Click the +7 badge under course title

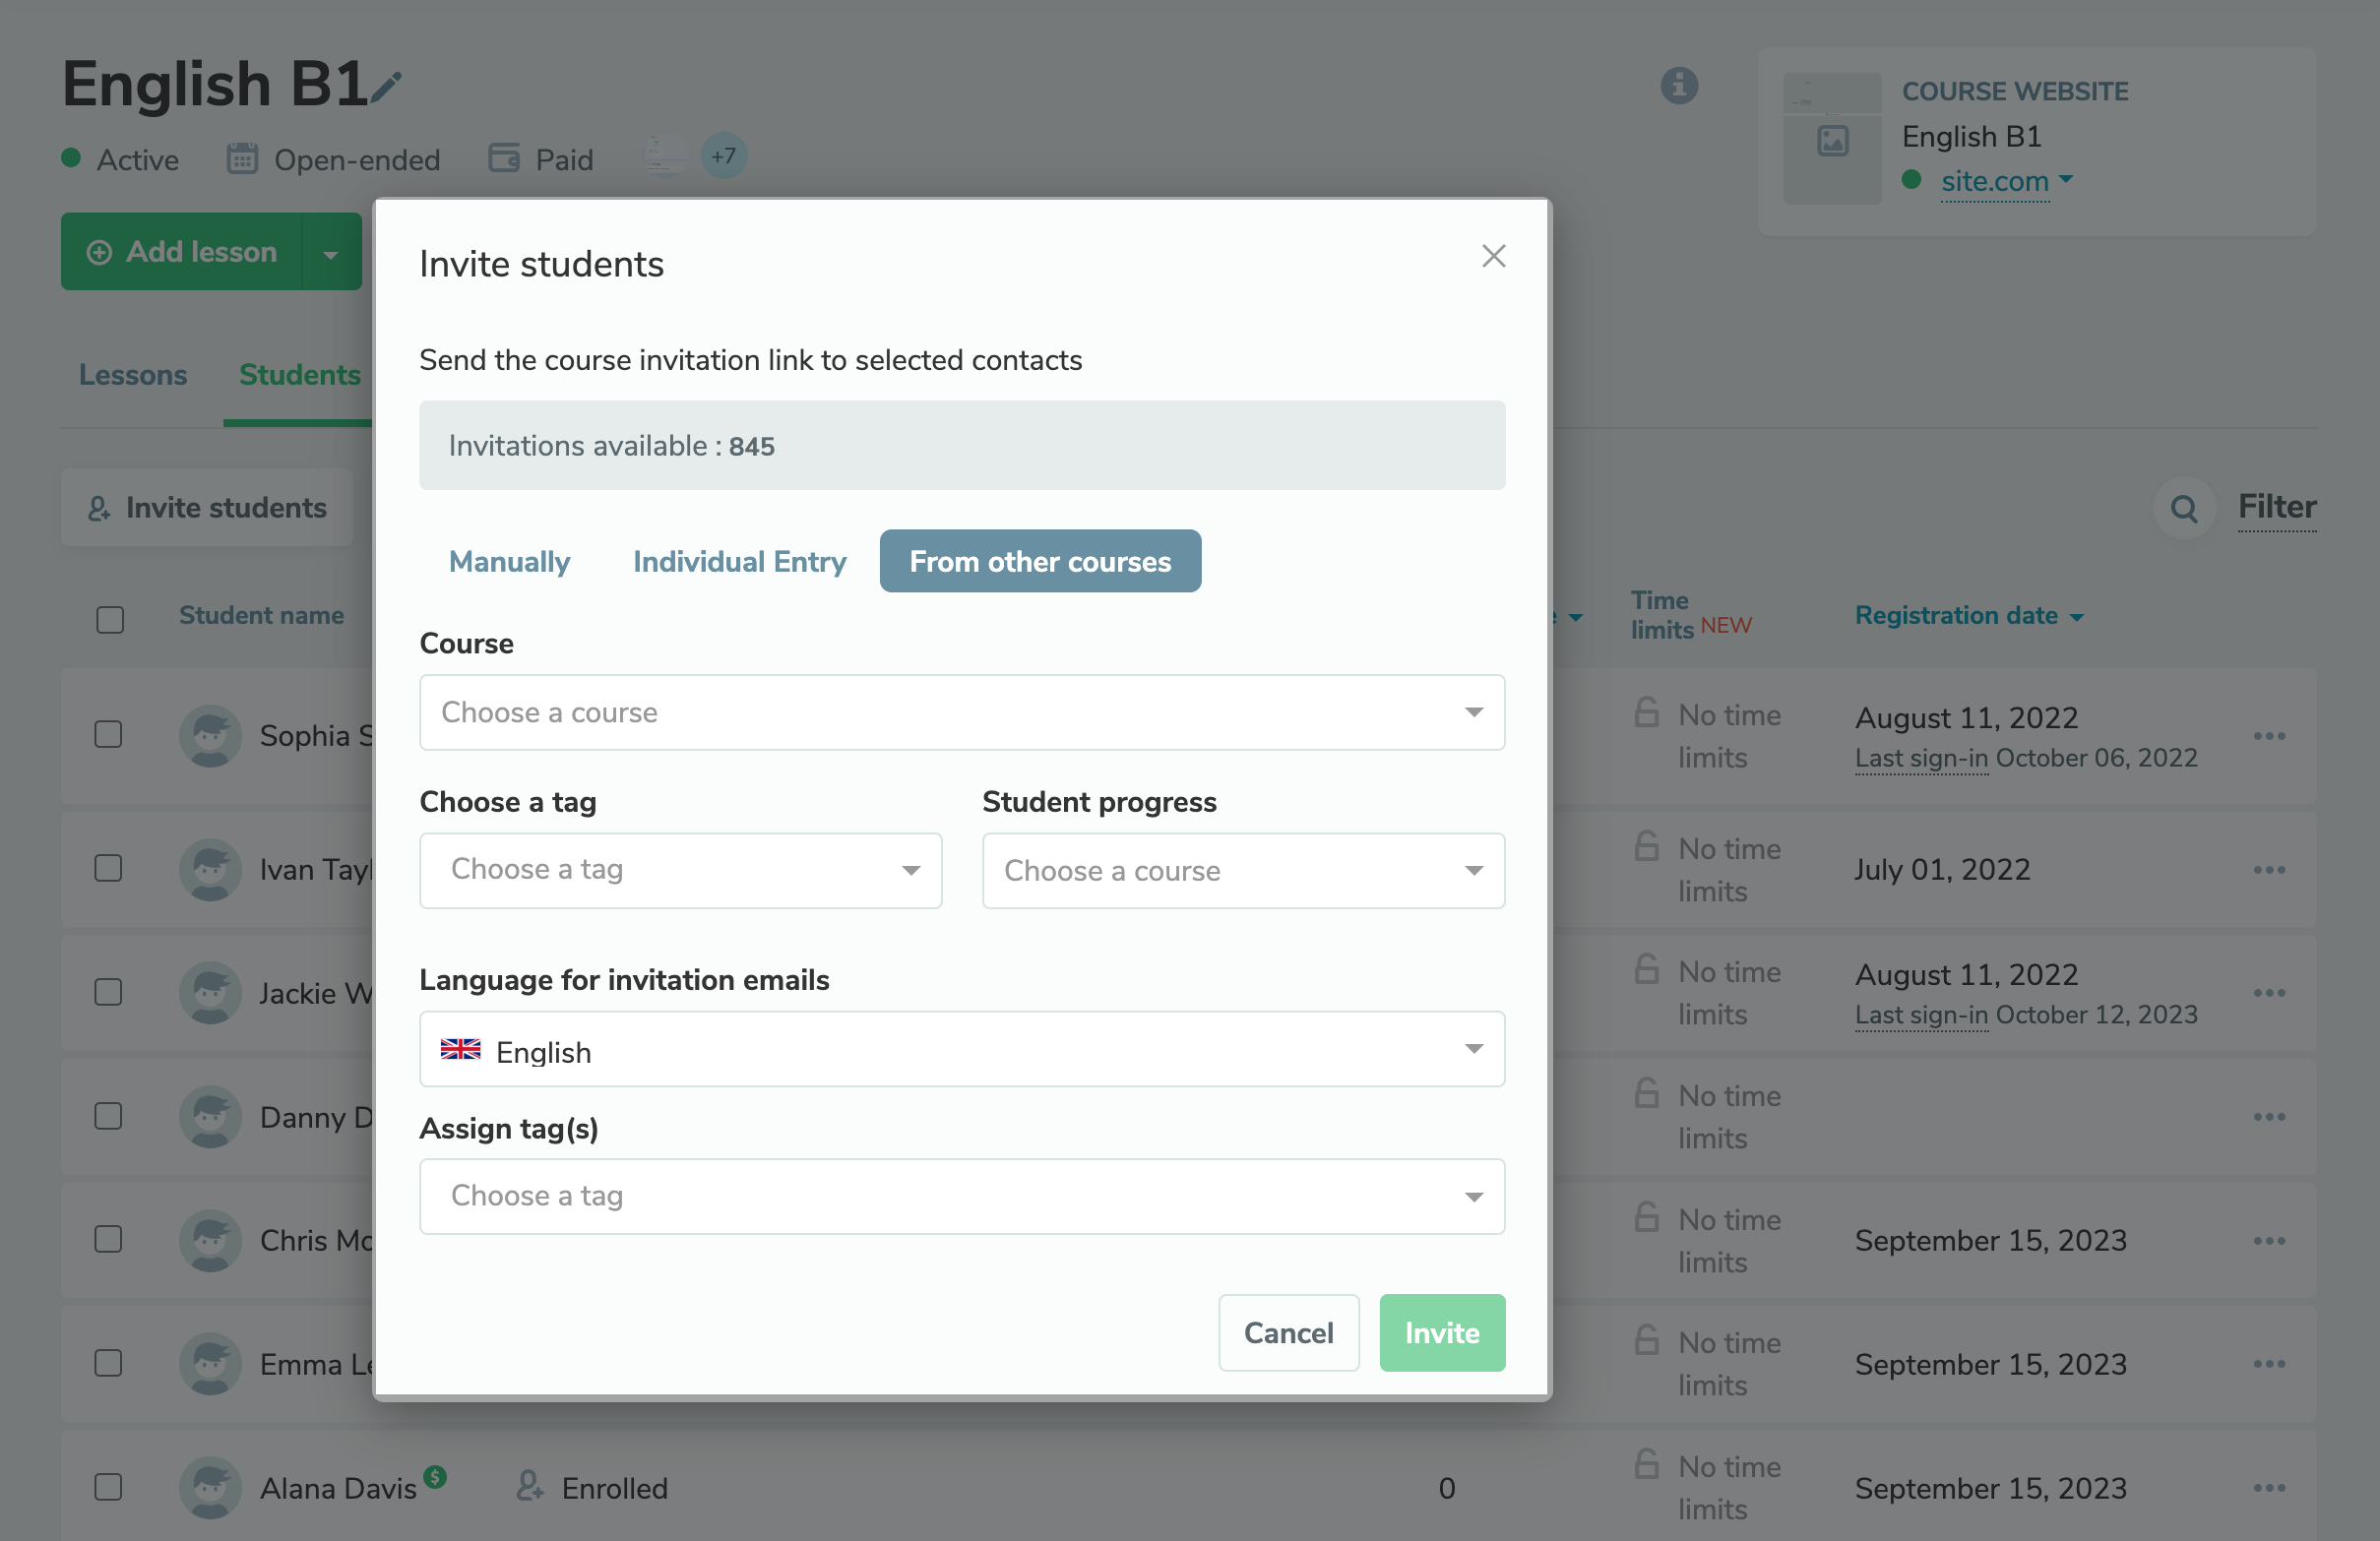click(x=724, y=157)
